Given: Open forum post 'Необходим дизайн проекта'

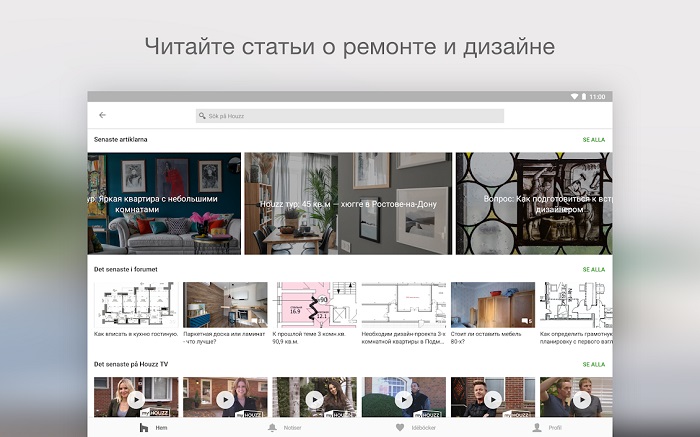Looking at the screenshot, I should [x=404, y=313].
